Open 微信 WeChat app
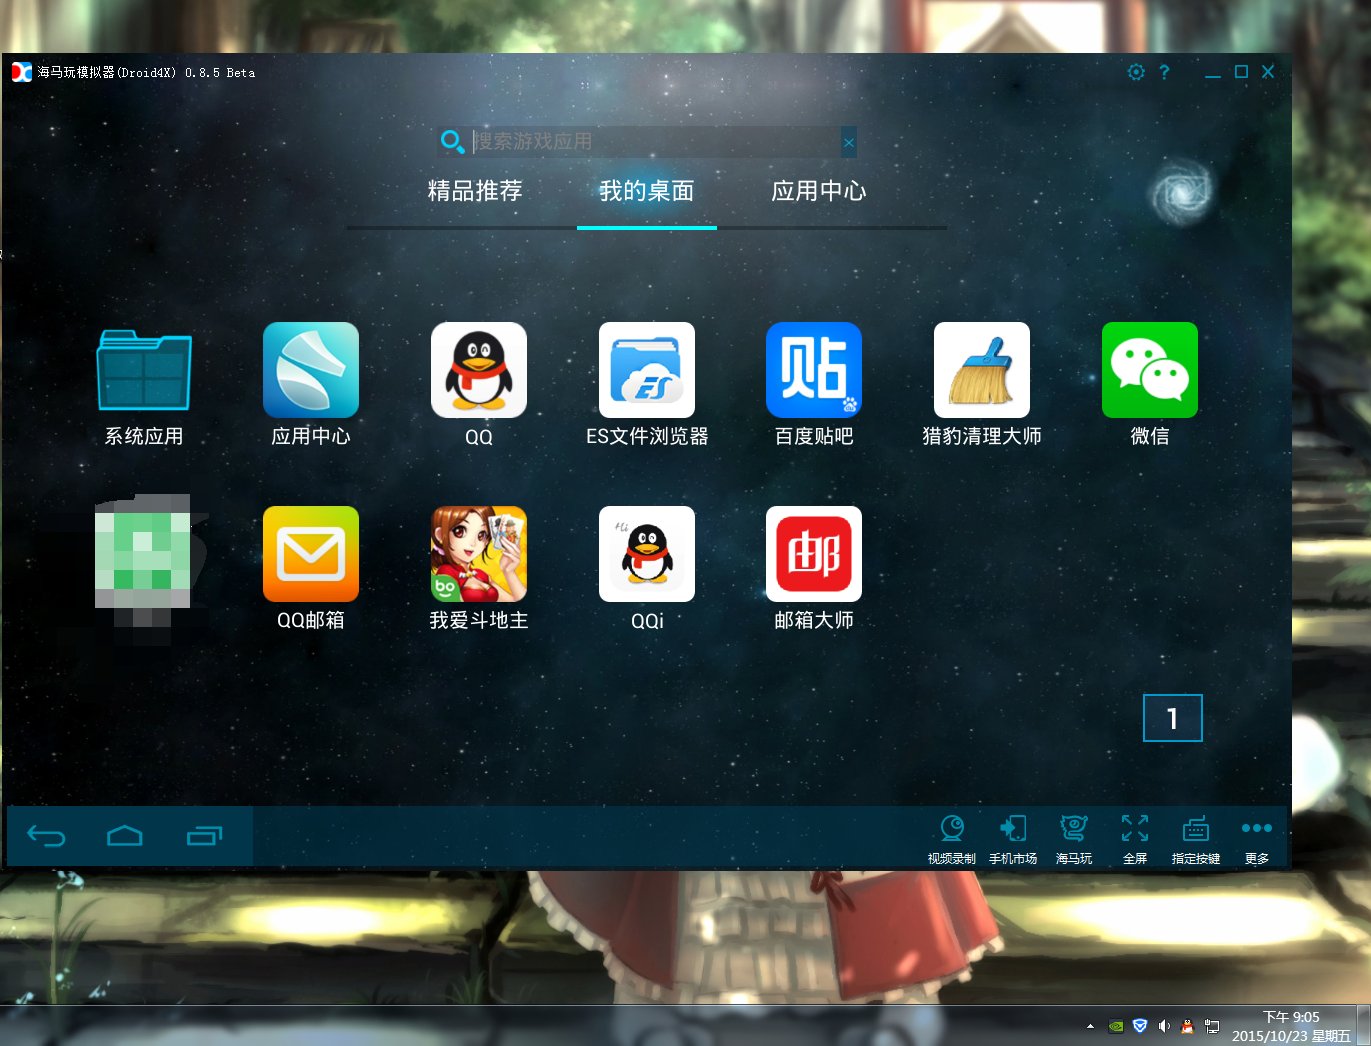Screen dimensions: 1371x1046 tap(1150, 370)
